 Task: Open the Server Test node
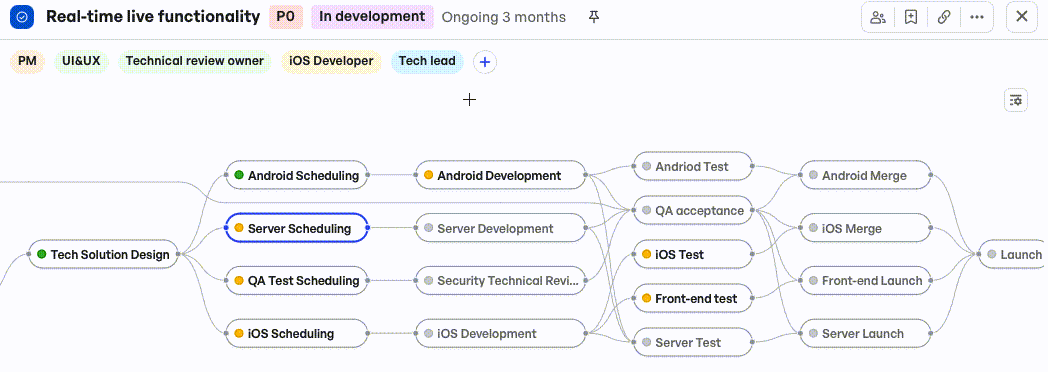tap(692, 342)
